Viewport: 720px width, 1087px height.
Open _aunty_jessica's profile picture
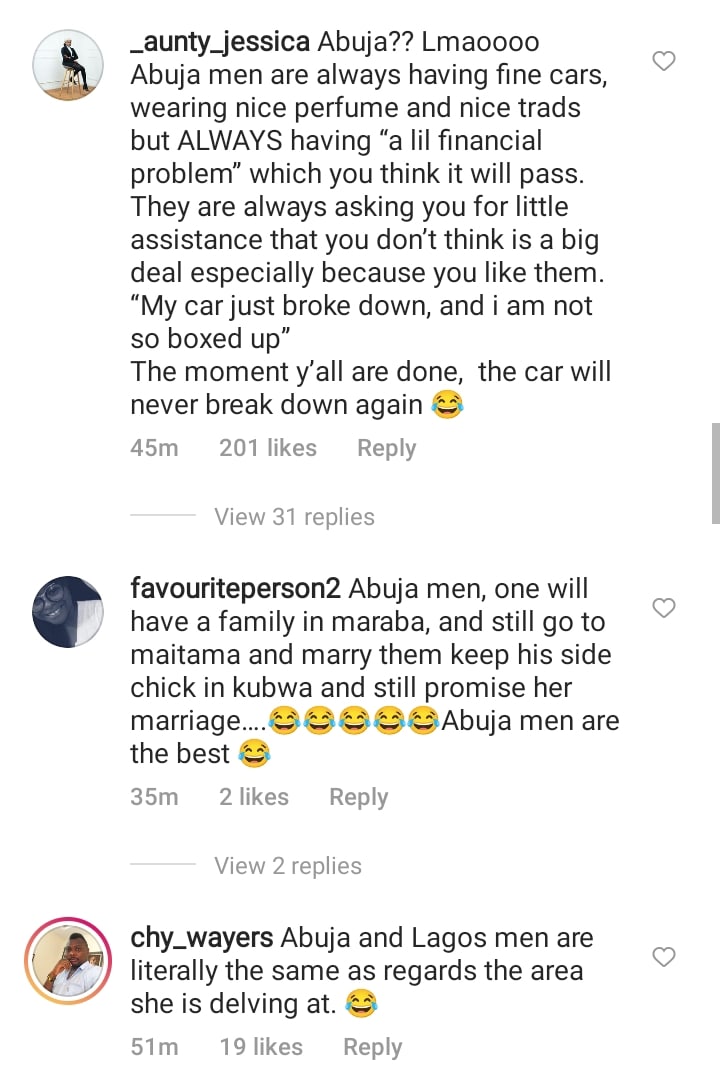point(68,64)
